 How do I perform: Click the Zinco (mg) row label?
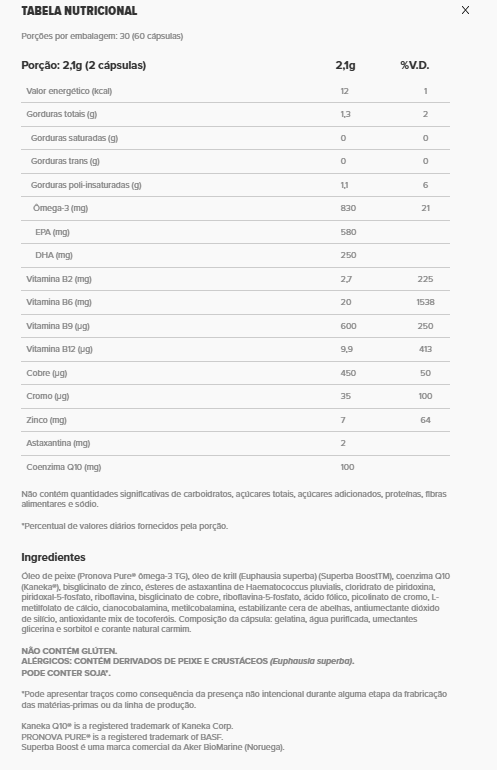pos(47,420)
